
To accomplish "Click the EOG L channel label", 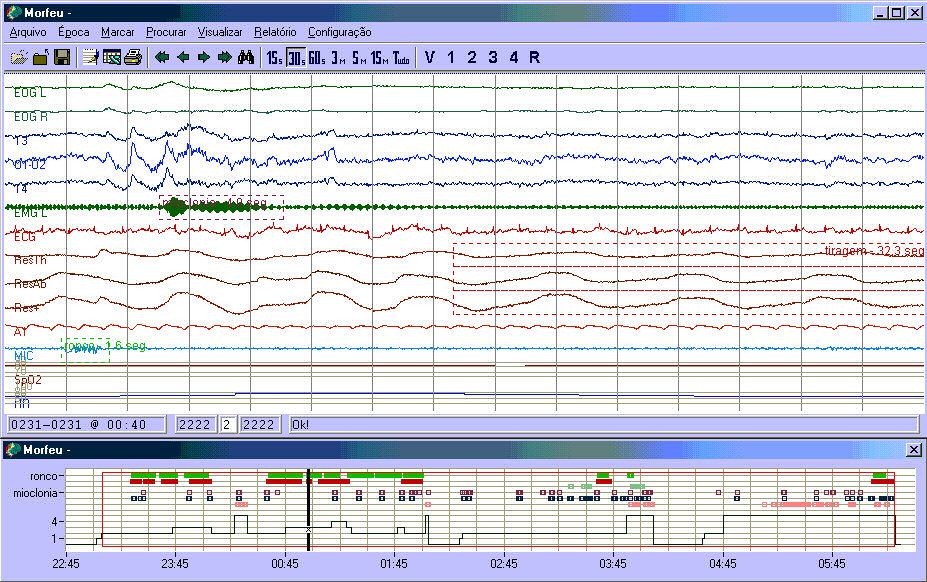I will point(30,93).
